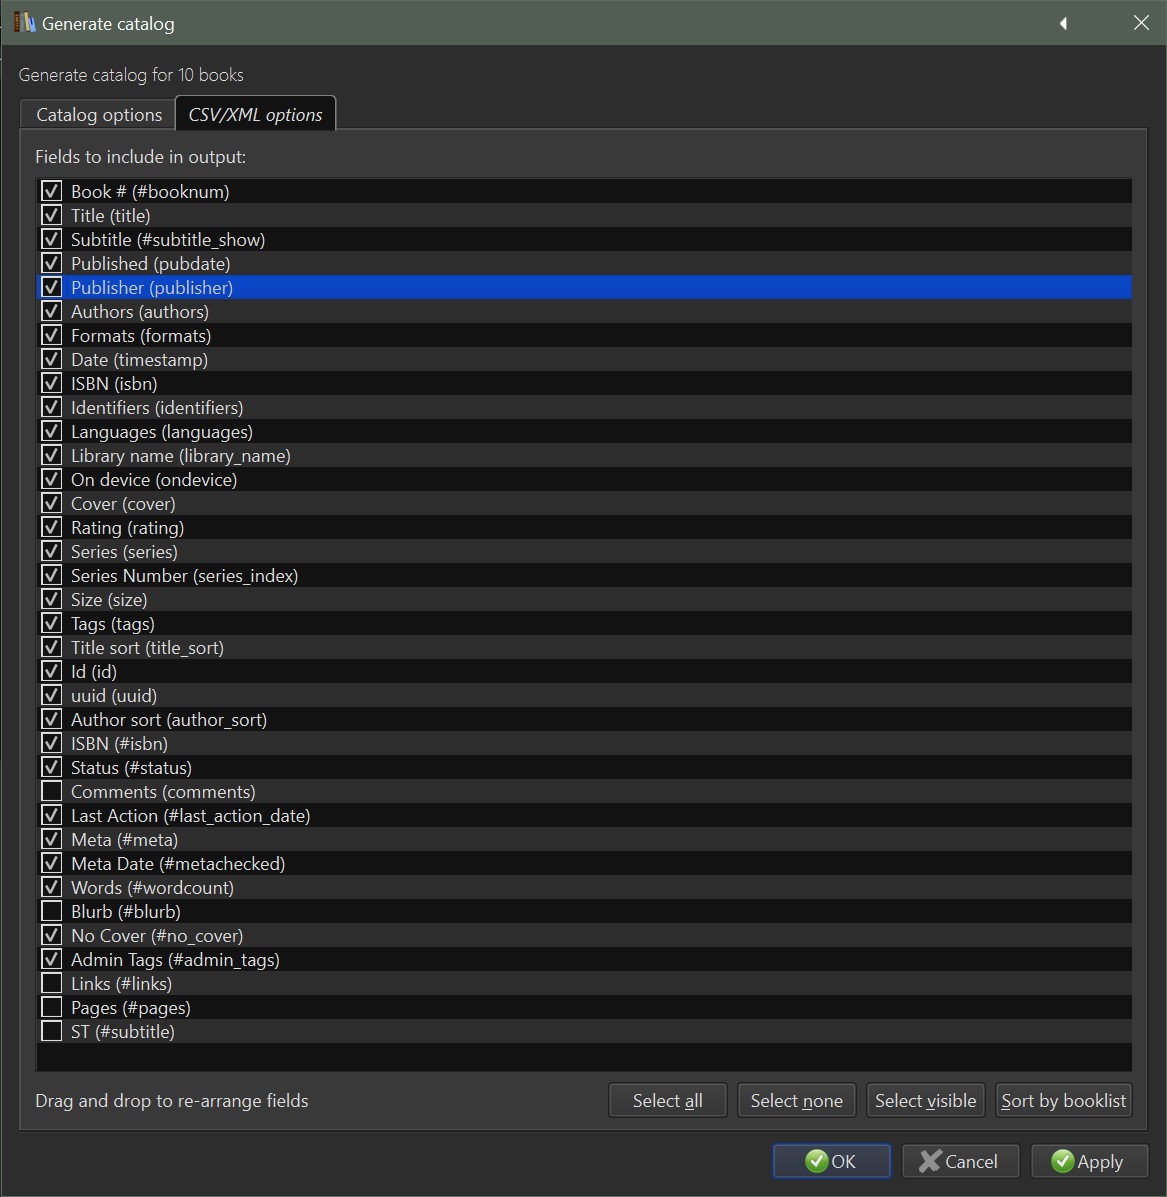This screenshot has height=1197, width=1167.
Task: Toggle the Formats (formats) checkbox
Action: tap(51, 335)
